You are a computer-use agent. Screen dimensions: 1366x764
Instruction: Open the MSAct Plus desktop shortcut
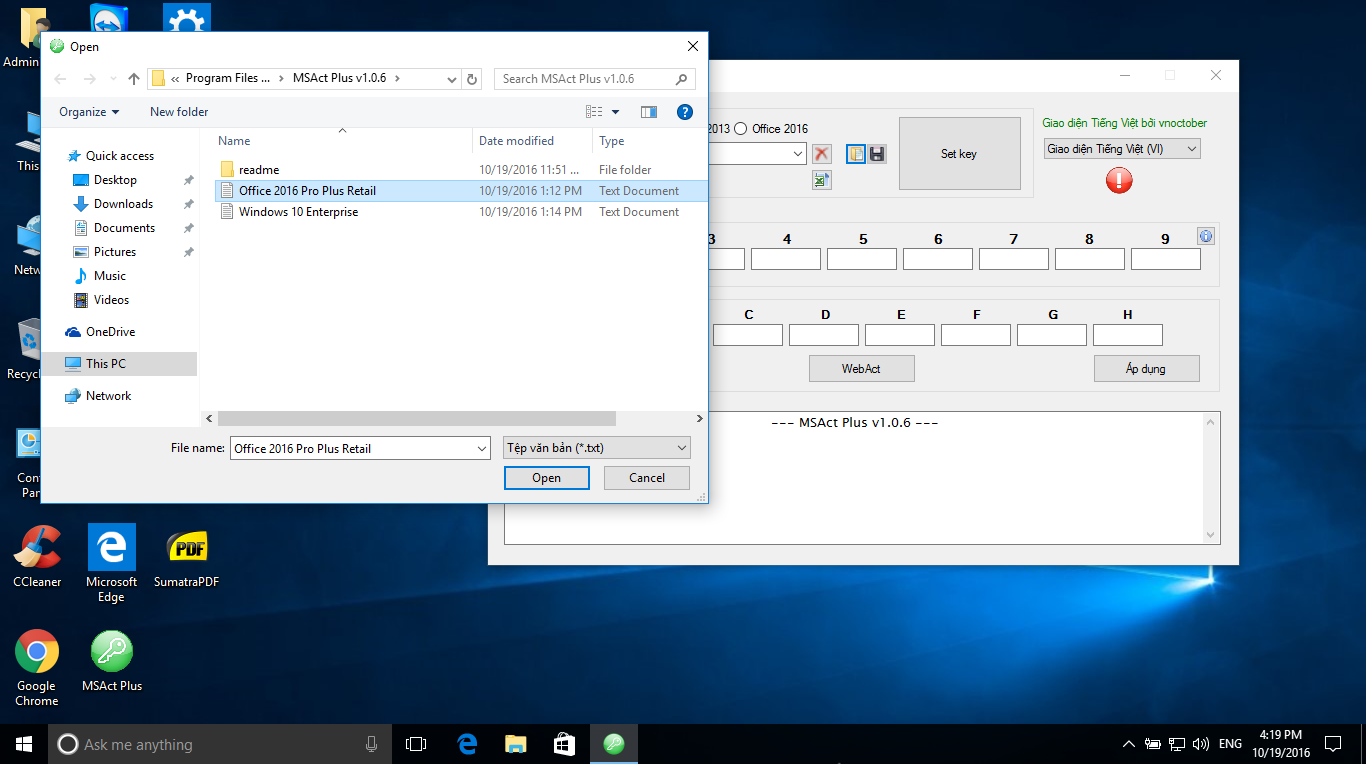pos(112,660)
